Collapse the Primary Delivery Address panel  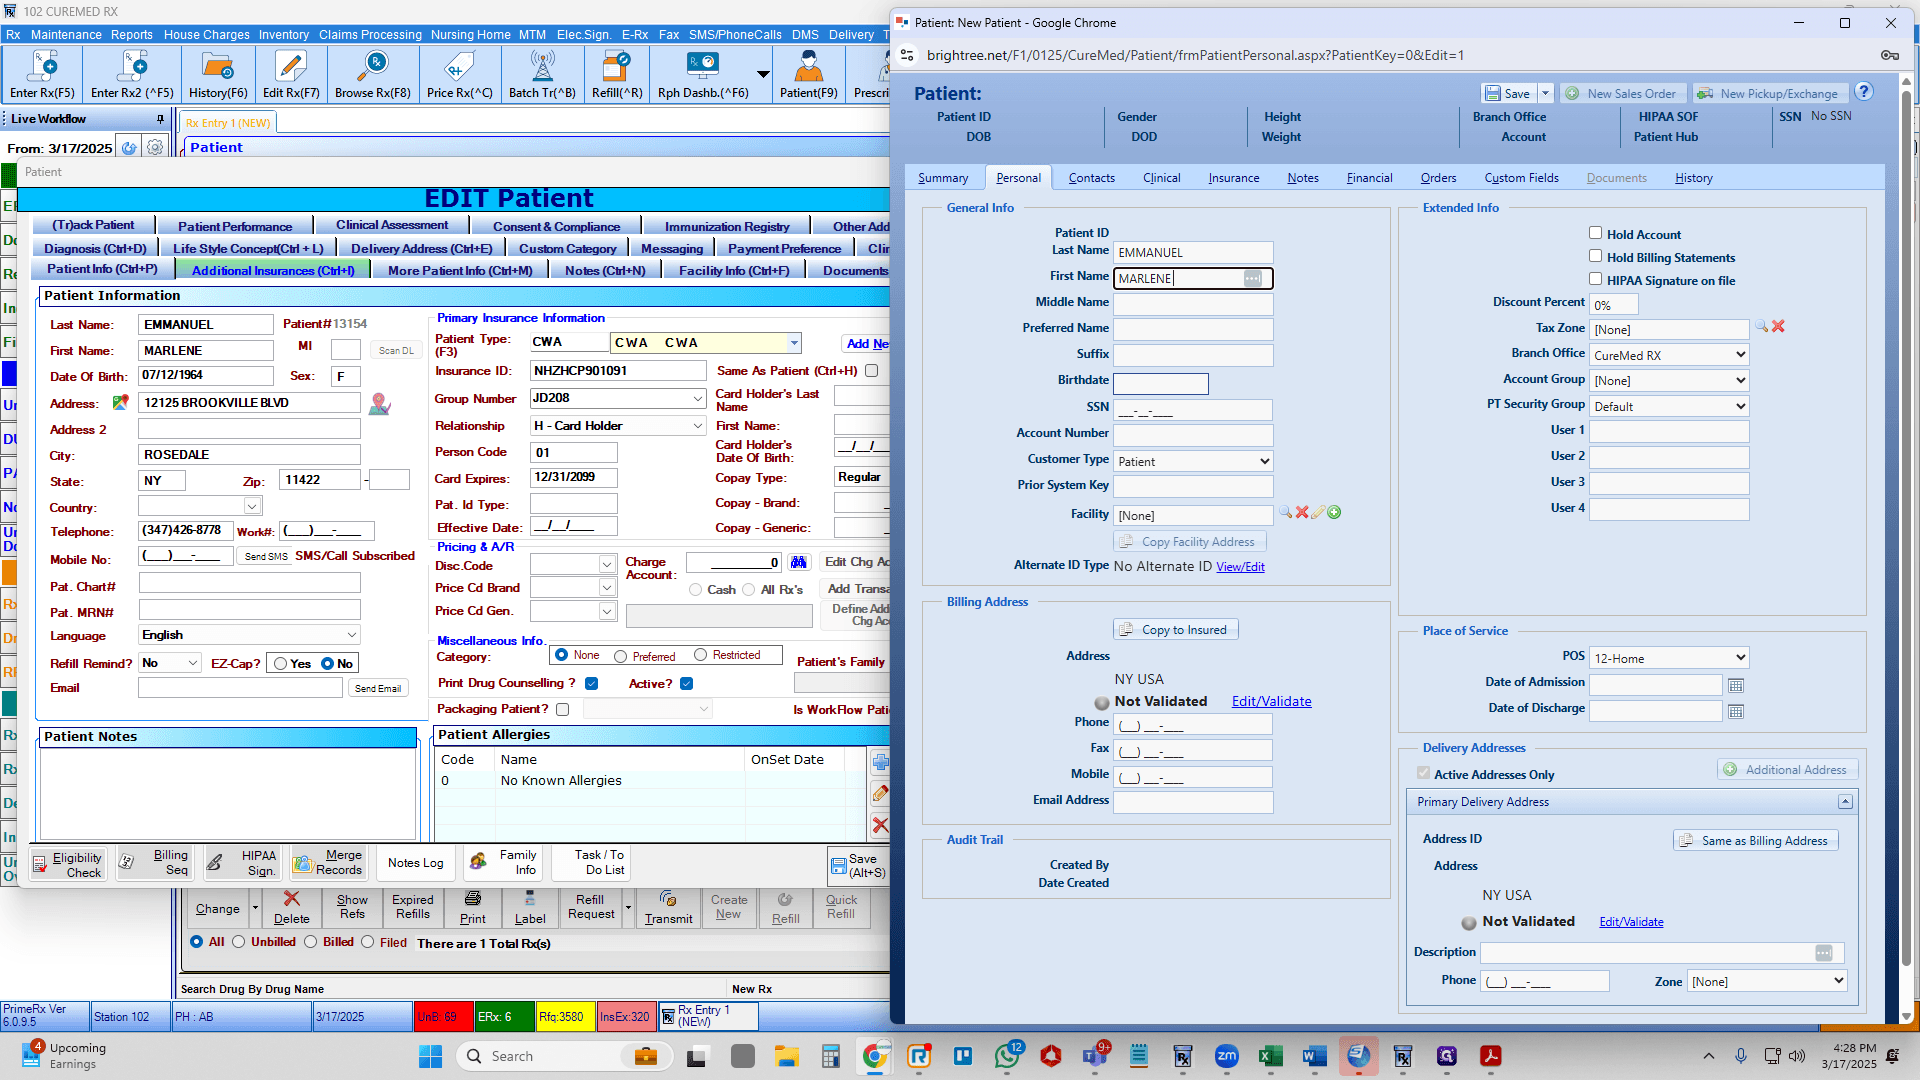tap(1845, 802)
